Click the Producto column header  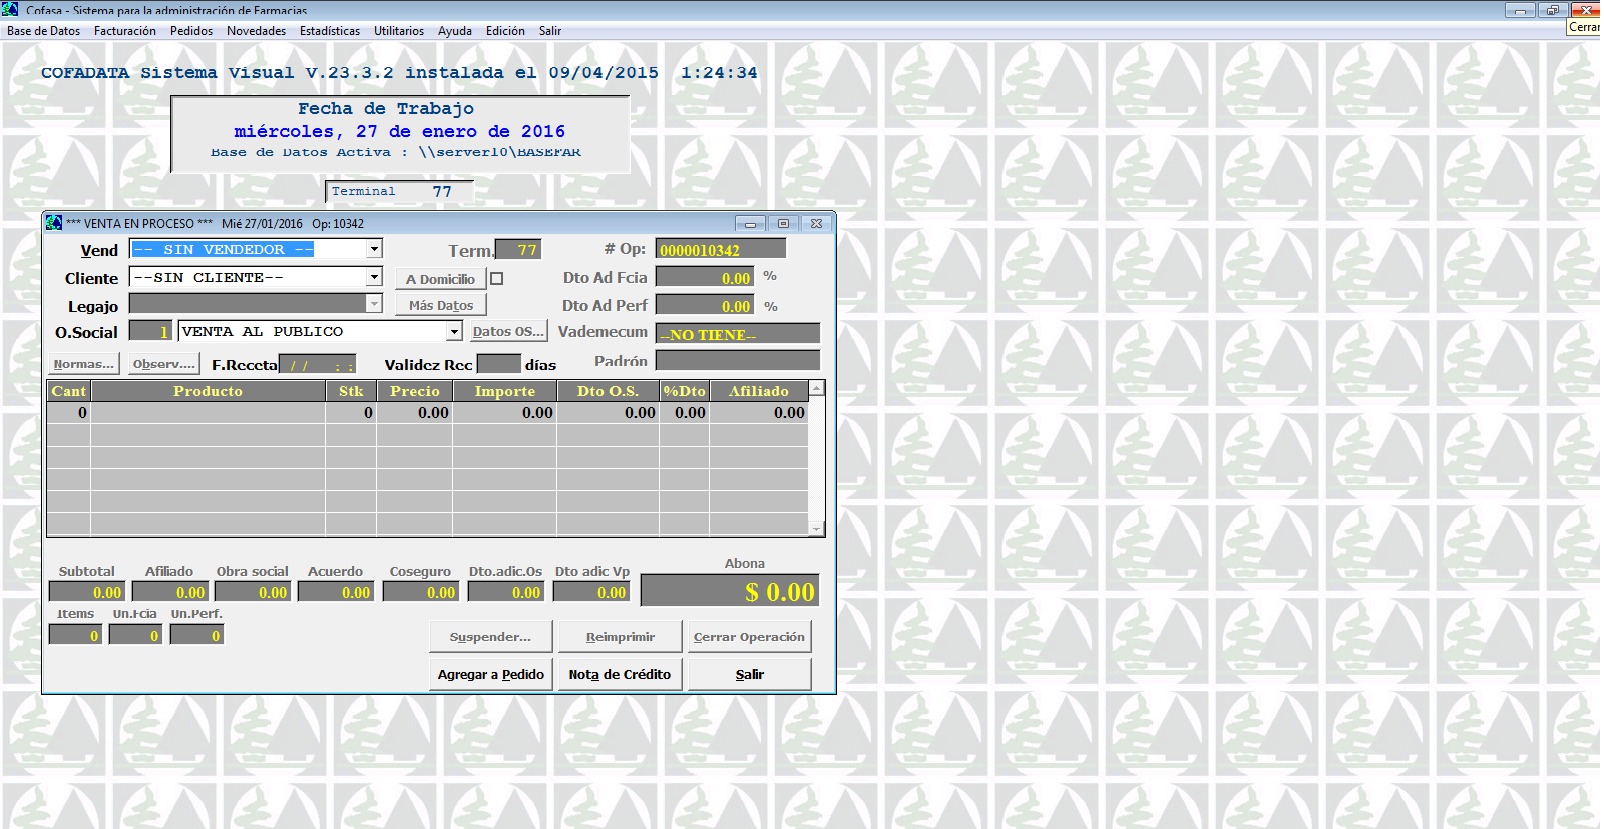point(208,391)
